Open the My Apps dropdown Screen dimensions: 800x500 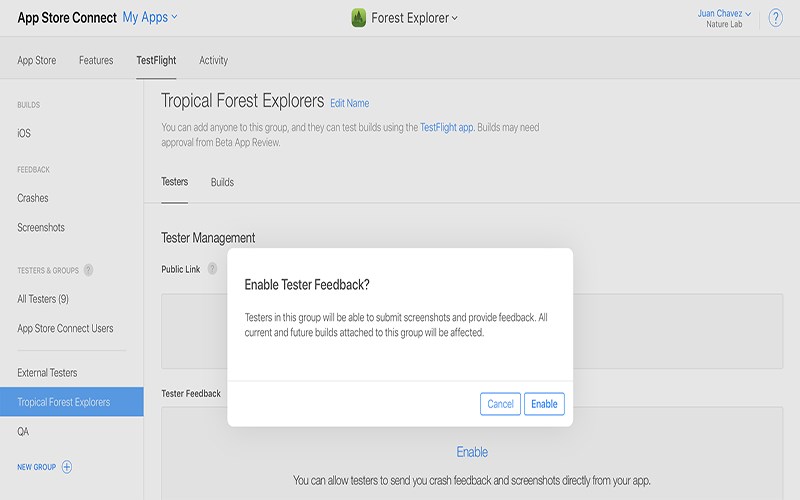tap(150, 17)
